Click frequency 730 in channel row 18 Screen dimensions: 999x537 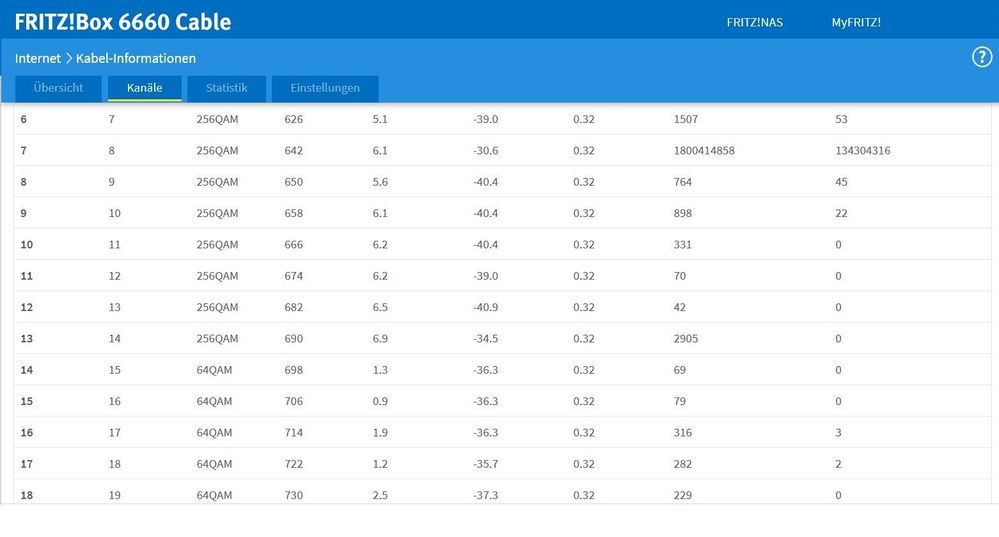click(x=294, y=495)
